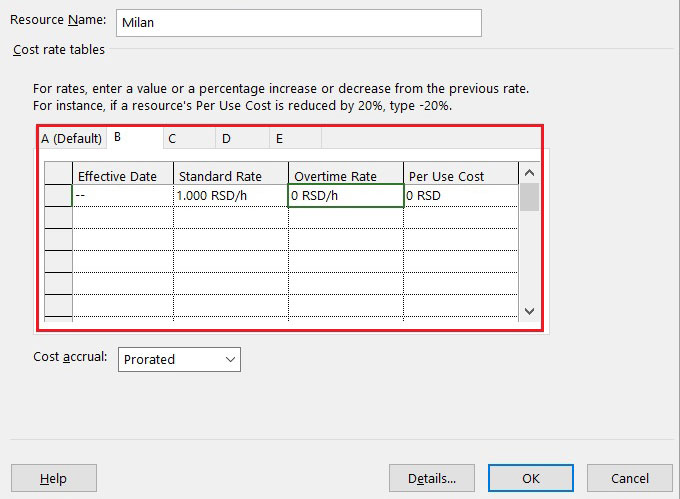Screen dimensions: 680x499
Task: Select cost rate table B tab
Action: 118,137
